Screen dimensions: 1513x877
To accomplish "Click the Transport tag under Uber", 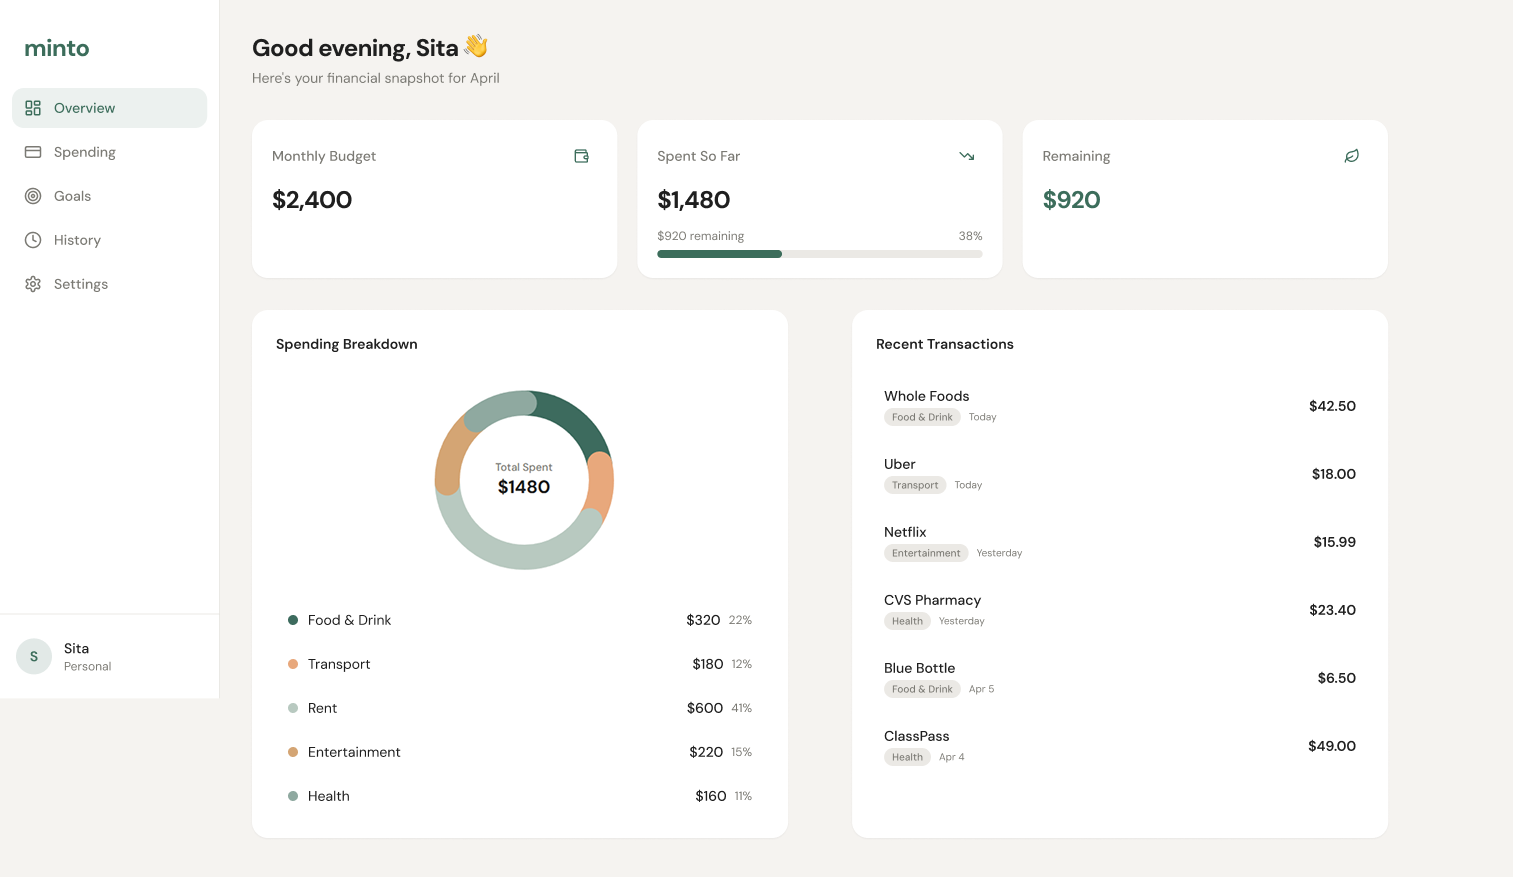I will pos(914,484).
